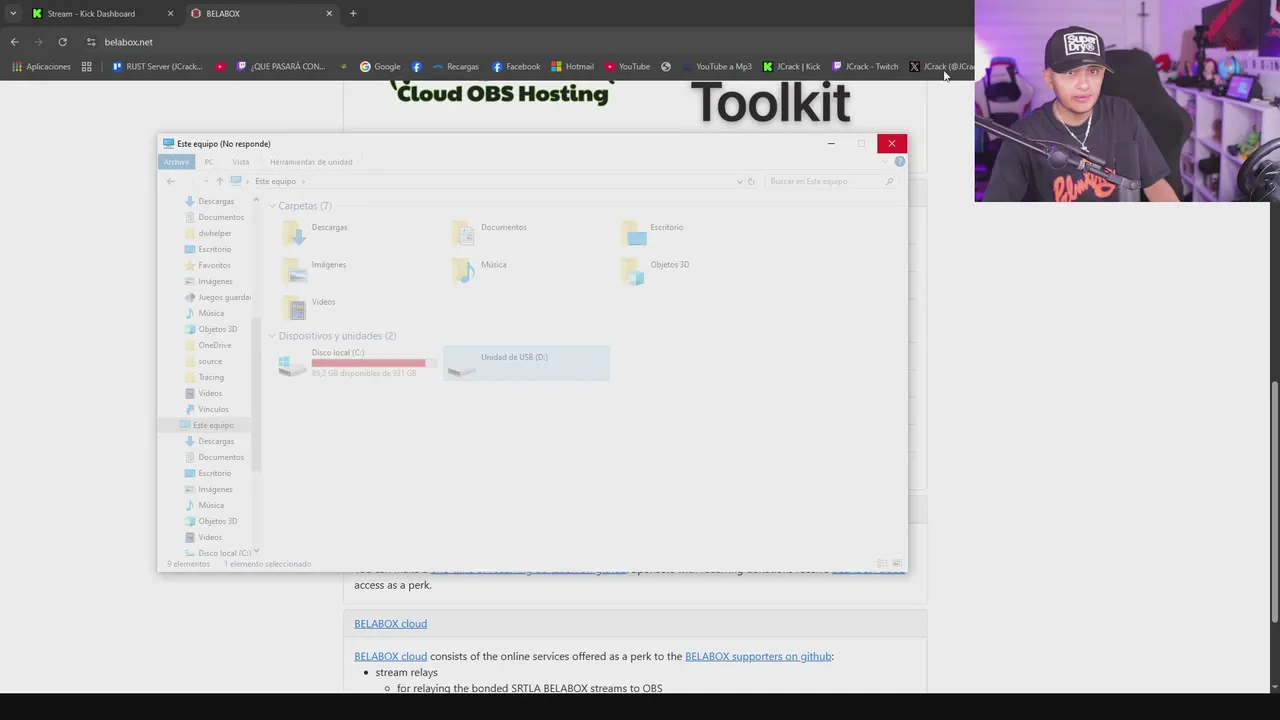
Task: Open the YouTube a Mp3 bookmark
Action: tap(716, 67)
